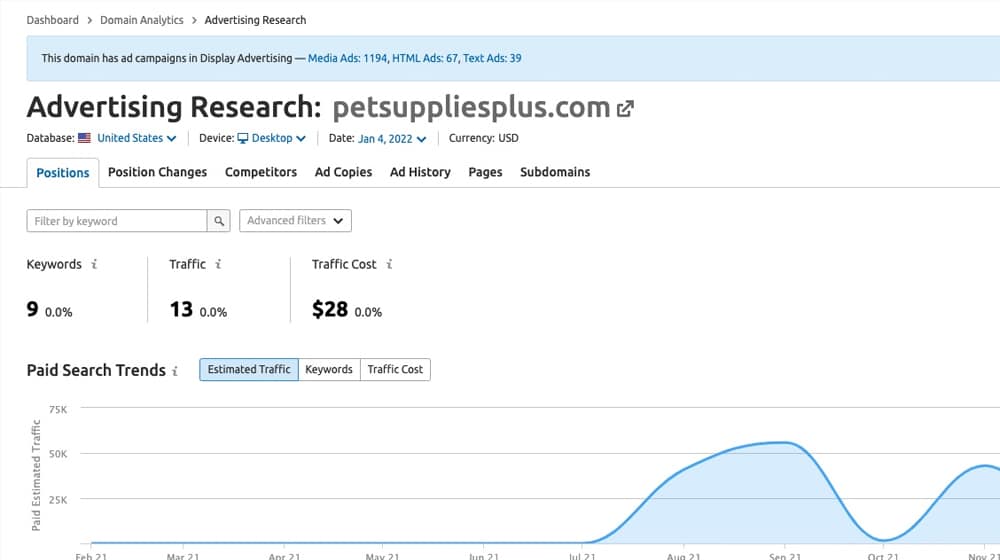Show info icon next to Traffic metric
Viewport: 1000px width, 560px height.
tap(218, 264)
